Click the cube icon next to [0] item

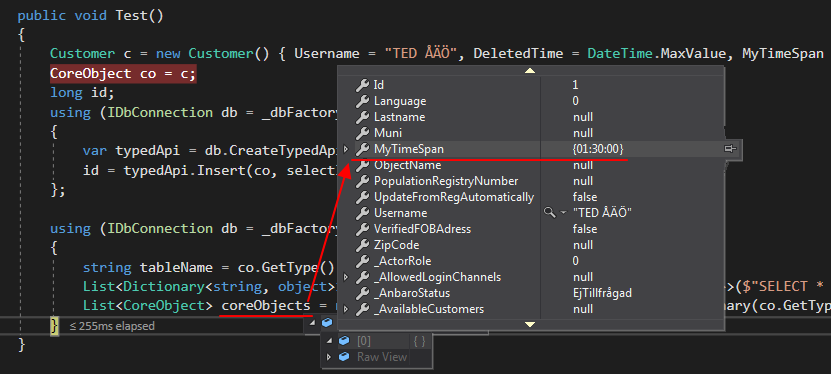pyautogui.click(x=344, y=342)
